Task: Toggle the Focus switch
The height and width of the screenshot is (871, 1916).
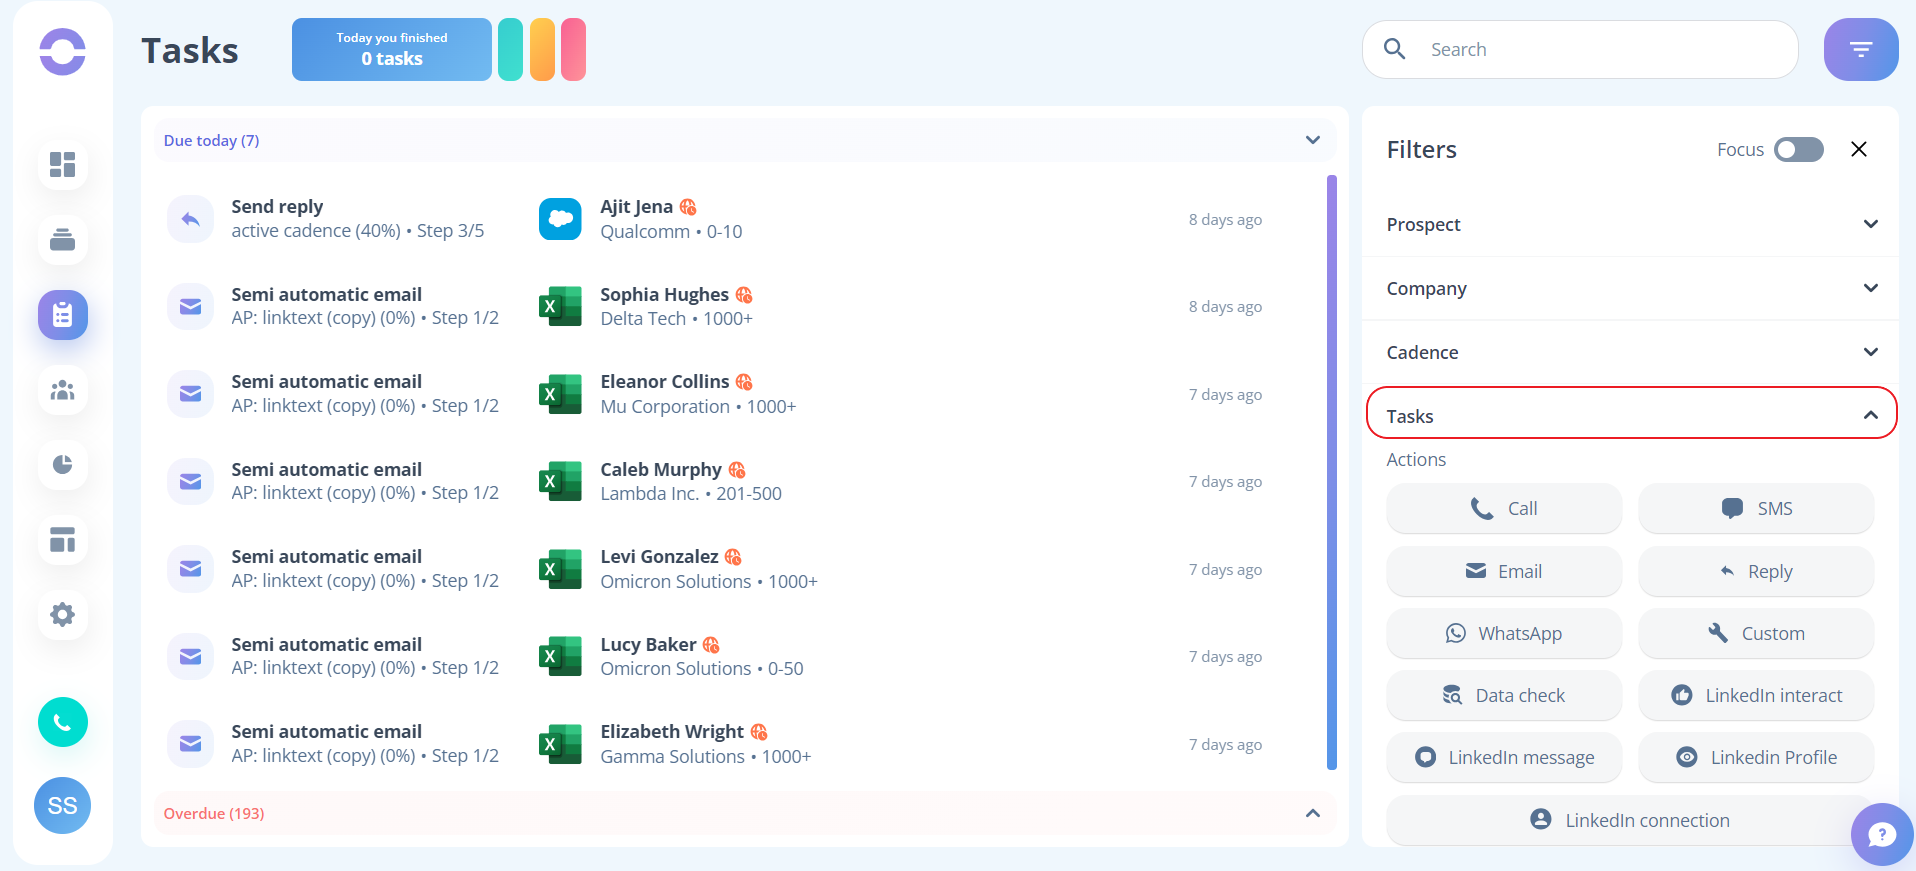Action: click(x=1798, y=149)
